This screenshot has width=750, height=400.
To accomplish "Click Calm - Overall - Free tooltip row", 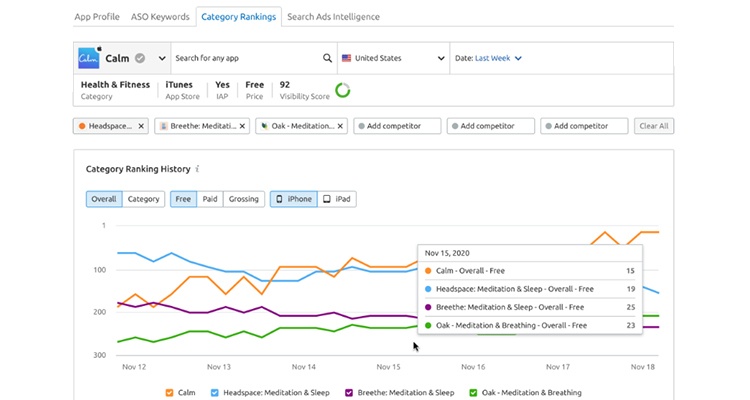I will click(530, 271).
